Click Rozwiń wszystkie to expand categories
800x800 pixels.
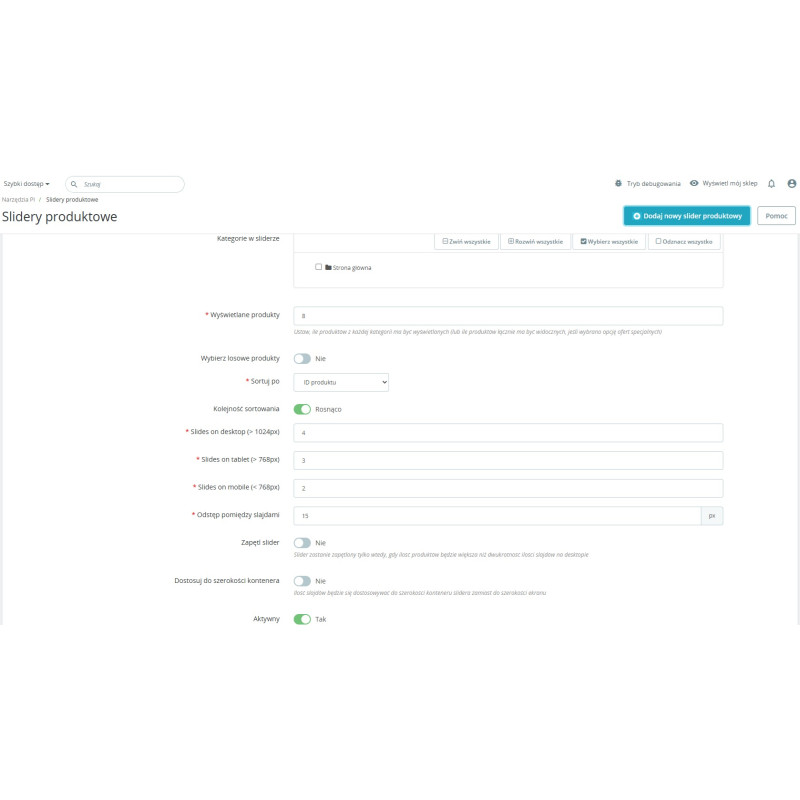coord(535,242)
